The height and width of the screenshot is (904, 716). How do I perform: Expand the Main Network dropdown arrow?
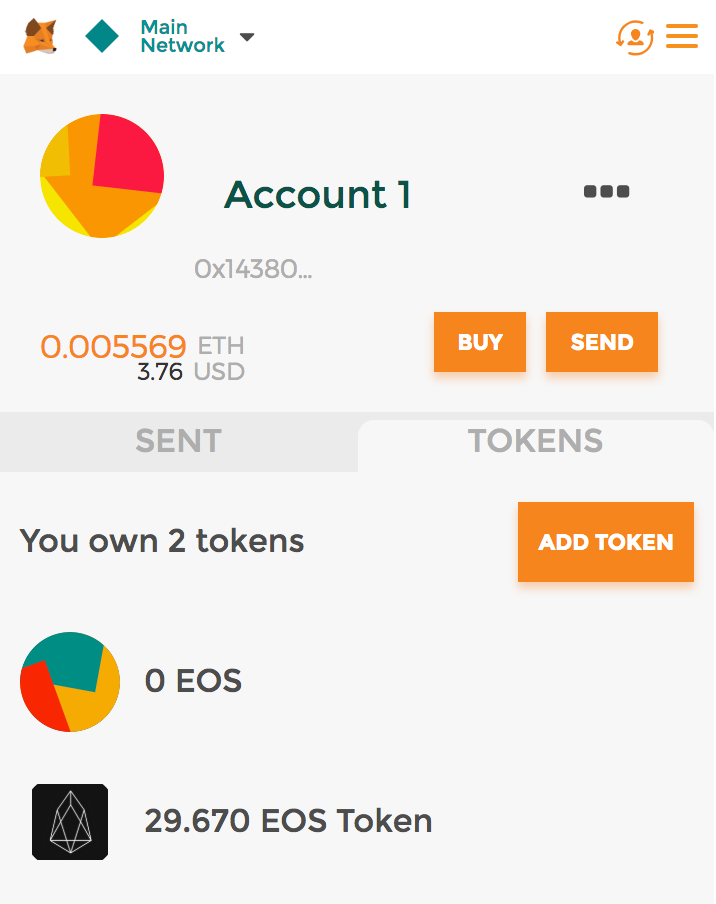pyautogui.click(x=247, y=38)
